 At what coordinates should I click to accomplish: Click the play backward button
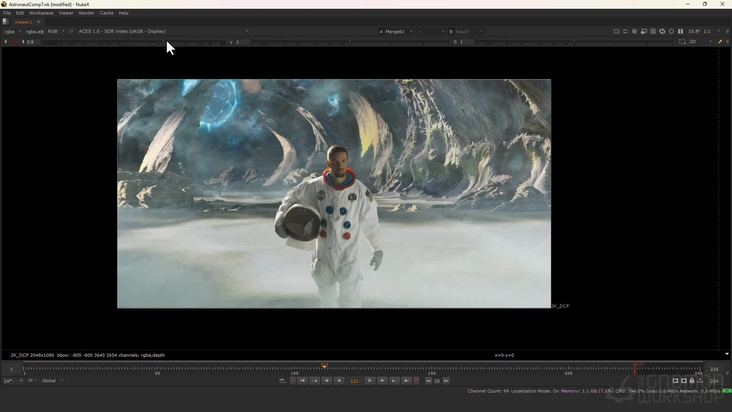(x=338, y=381)
